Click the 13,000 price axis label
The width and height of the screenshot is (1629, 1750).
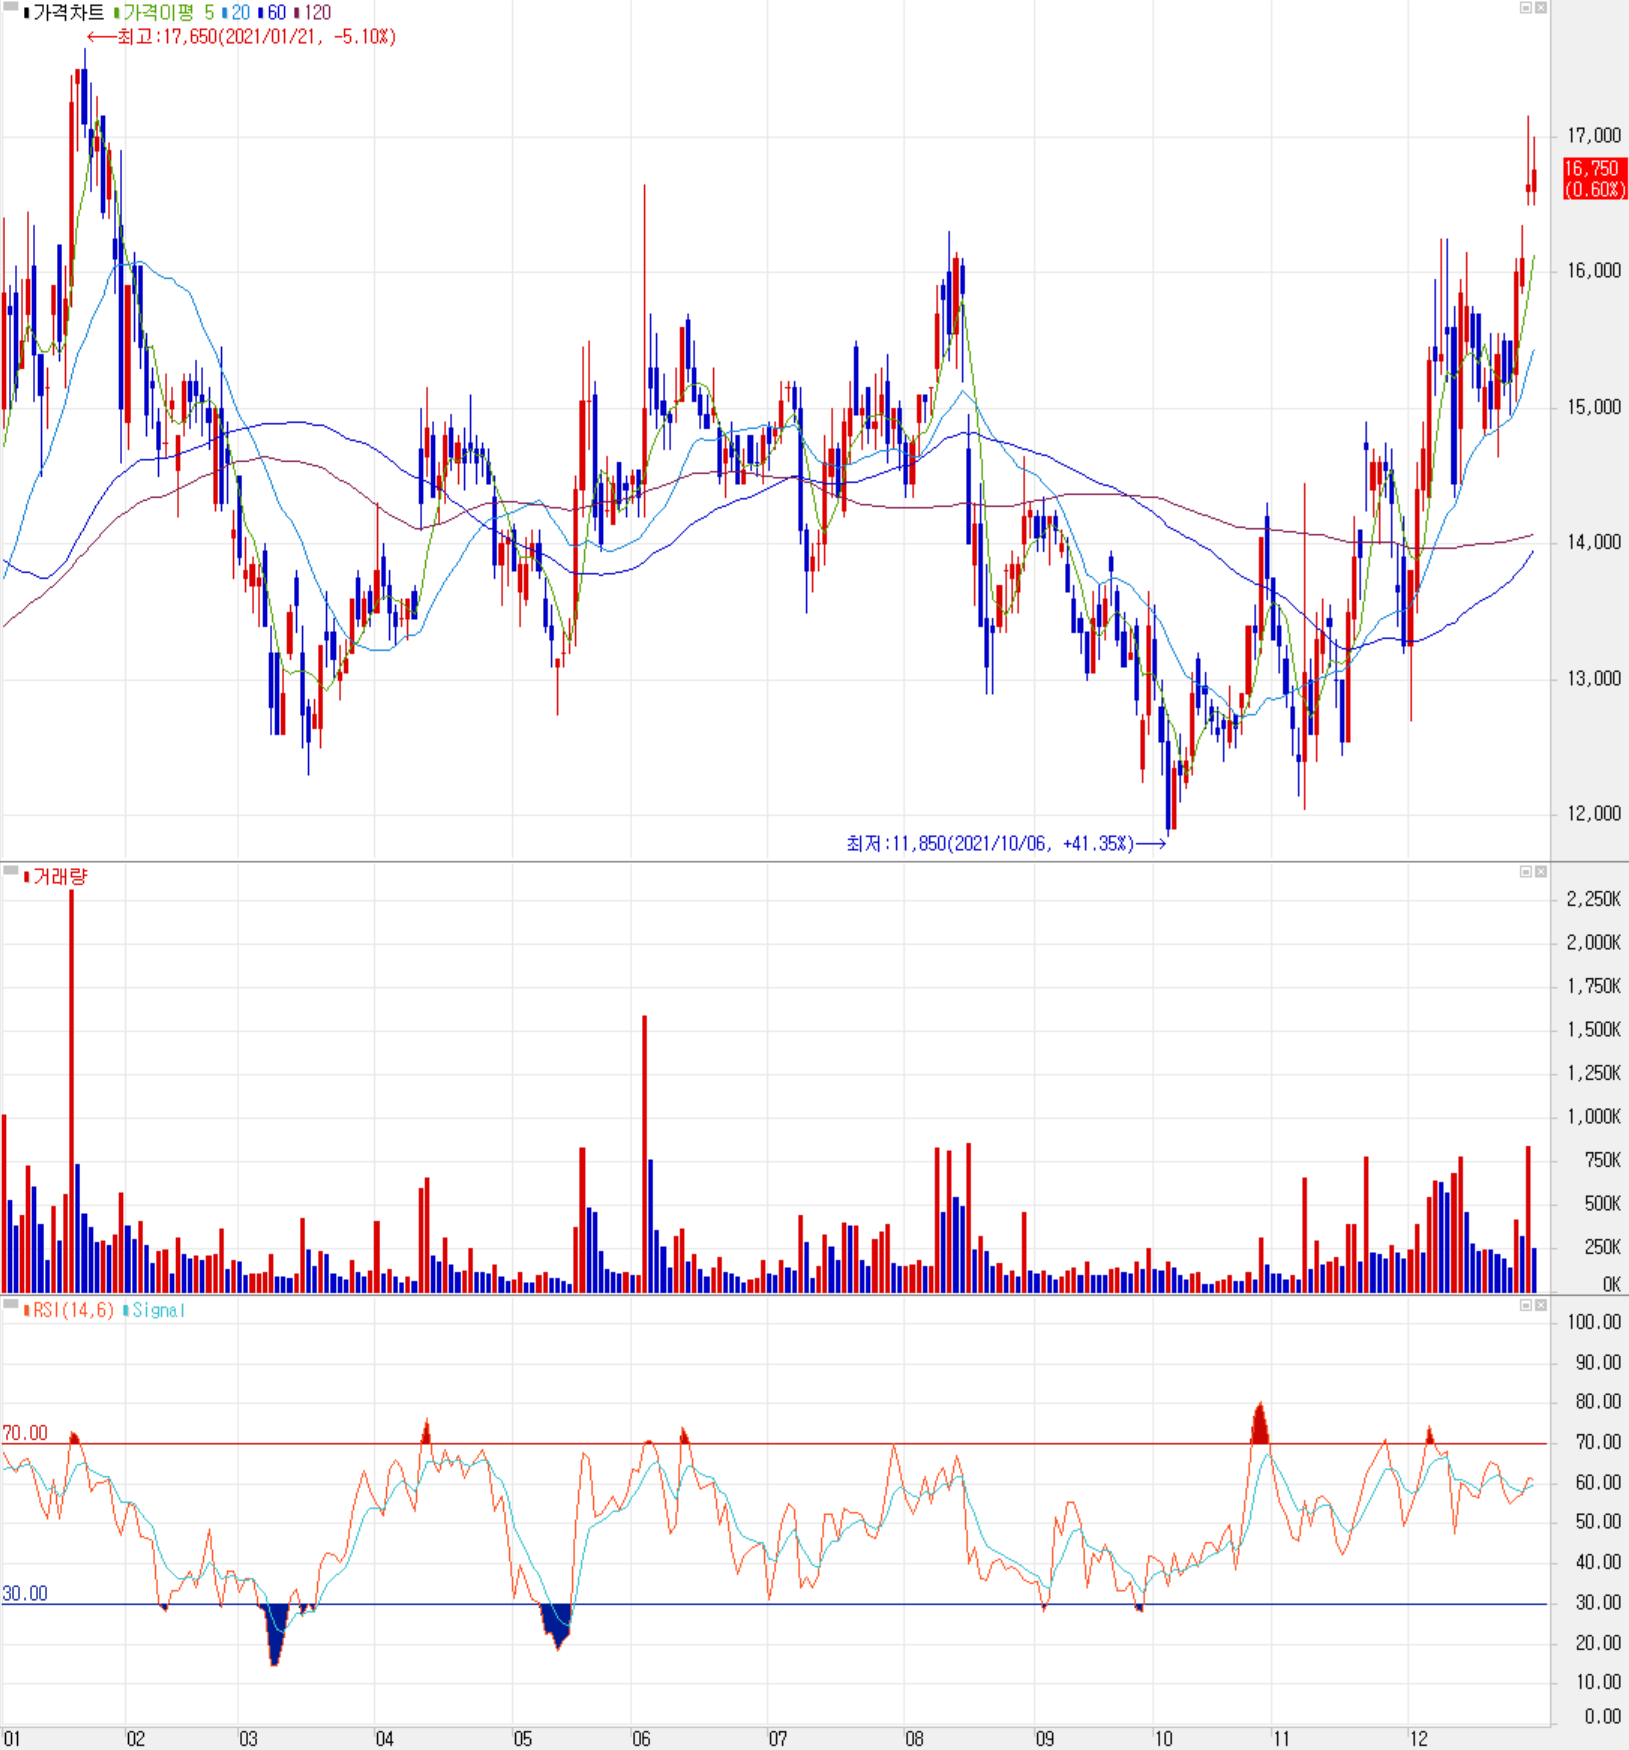click(1594, 678)
